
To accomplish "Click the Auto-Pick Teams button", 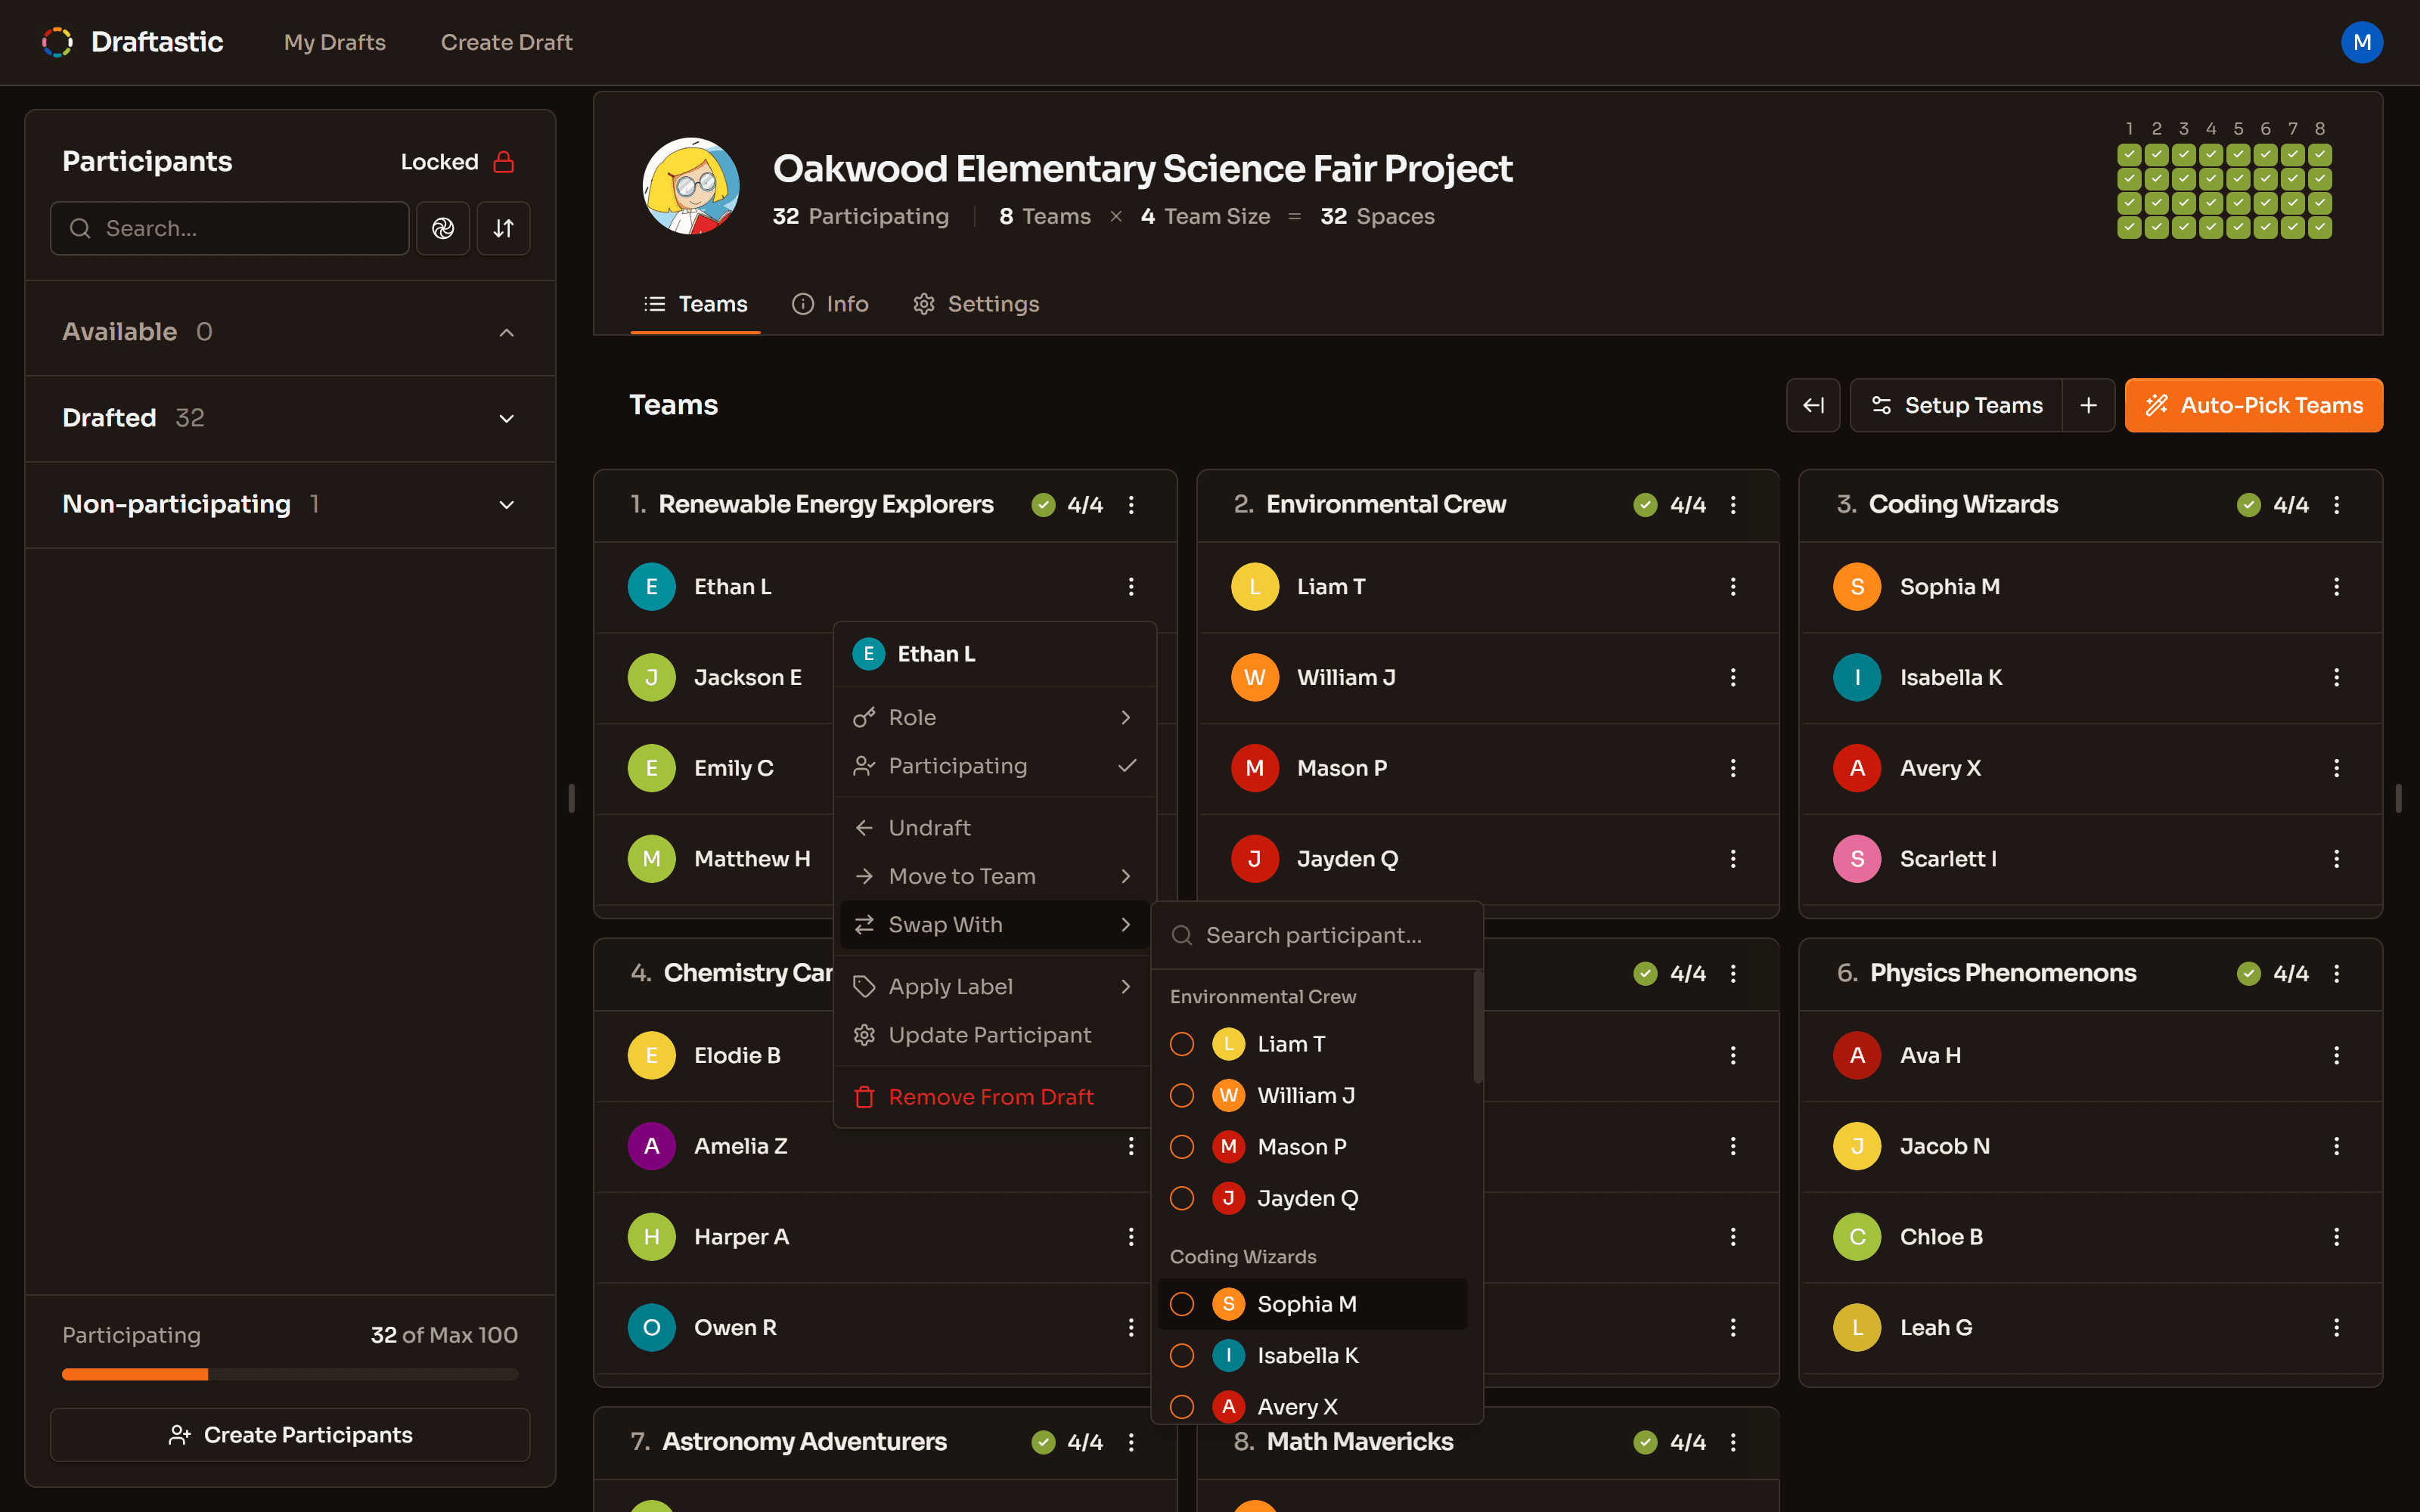I will [2253, 405].
